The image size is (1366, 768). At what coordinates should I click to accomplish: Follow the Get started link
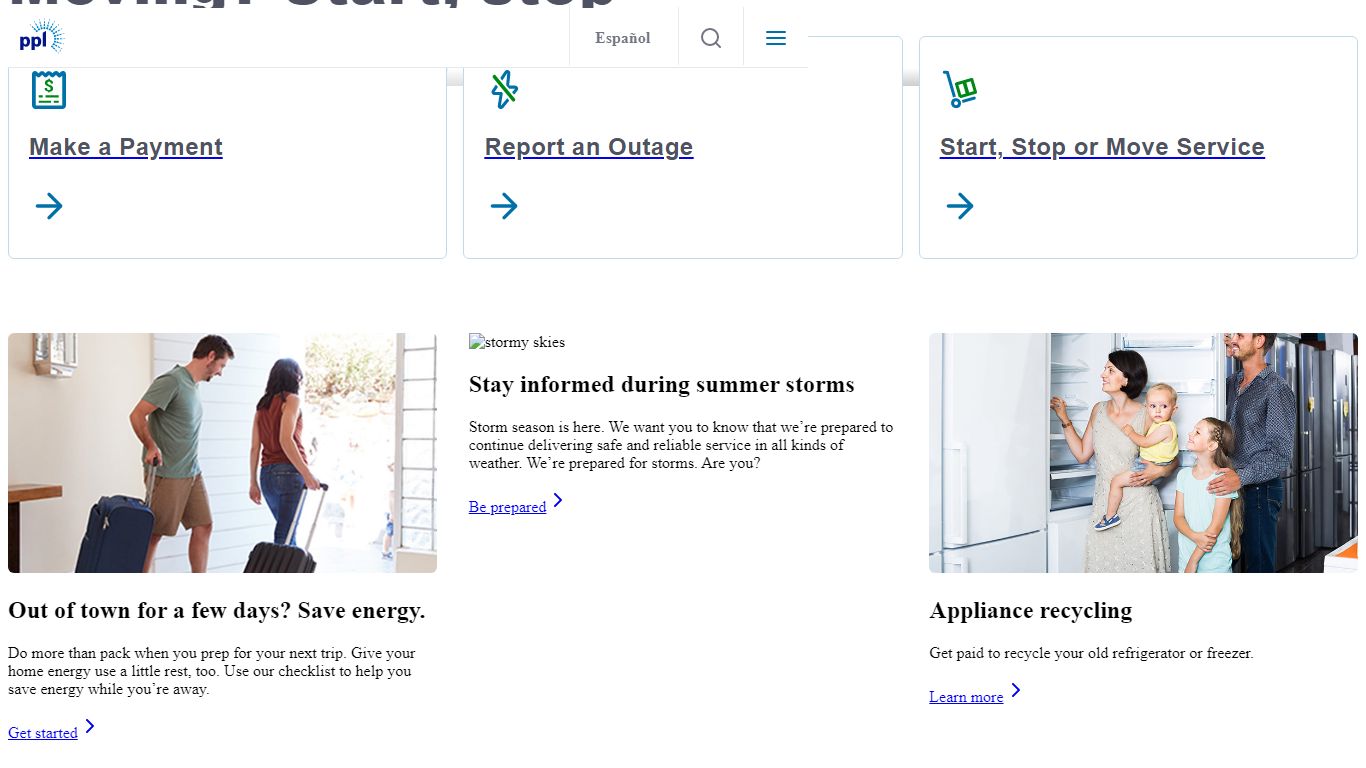tap(43, 733)
